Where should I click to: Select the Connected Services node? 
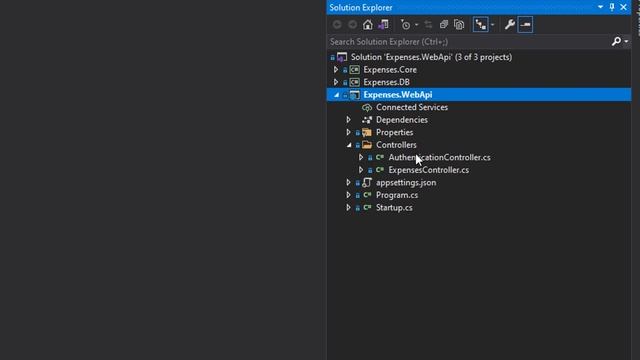click(412, 107)
